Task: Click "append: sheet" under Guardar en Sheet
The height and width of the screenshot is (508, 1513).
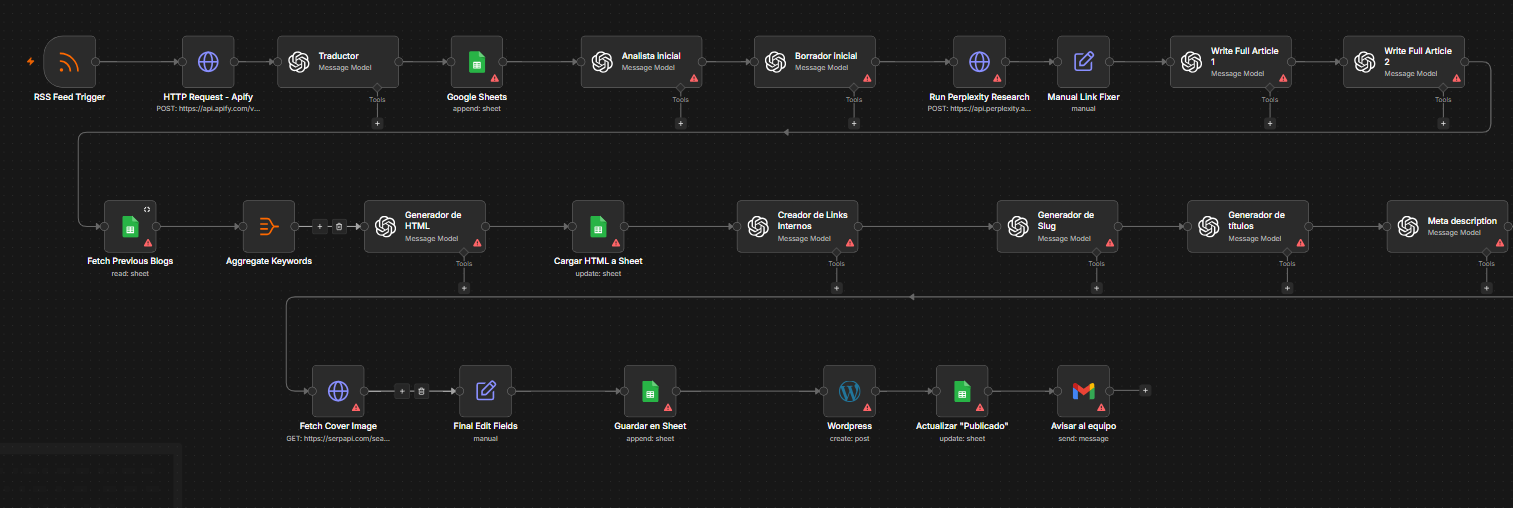Action: click(x=650, y=438)
